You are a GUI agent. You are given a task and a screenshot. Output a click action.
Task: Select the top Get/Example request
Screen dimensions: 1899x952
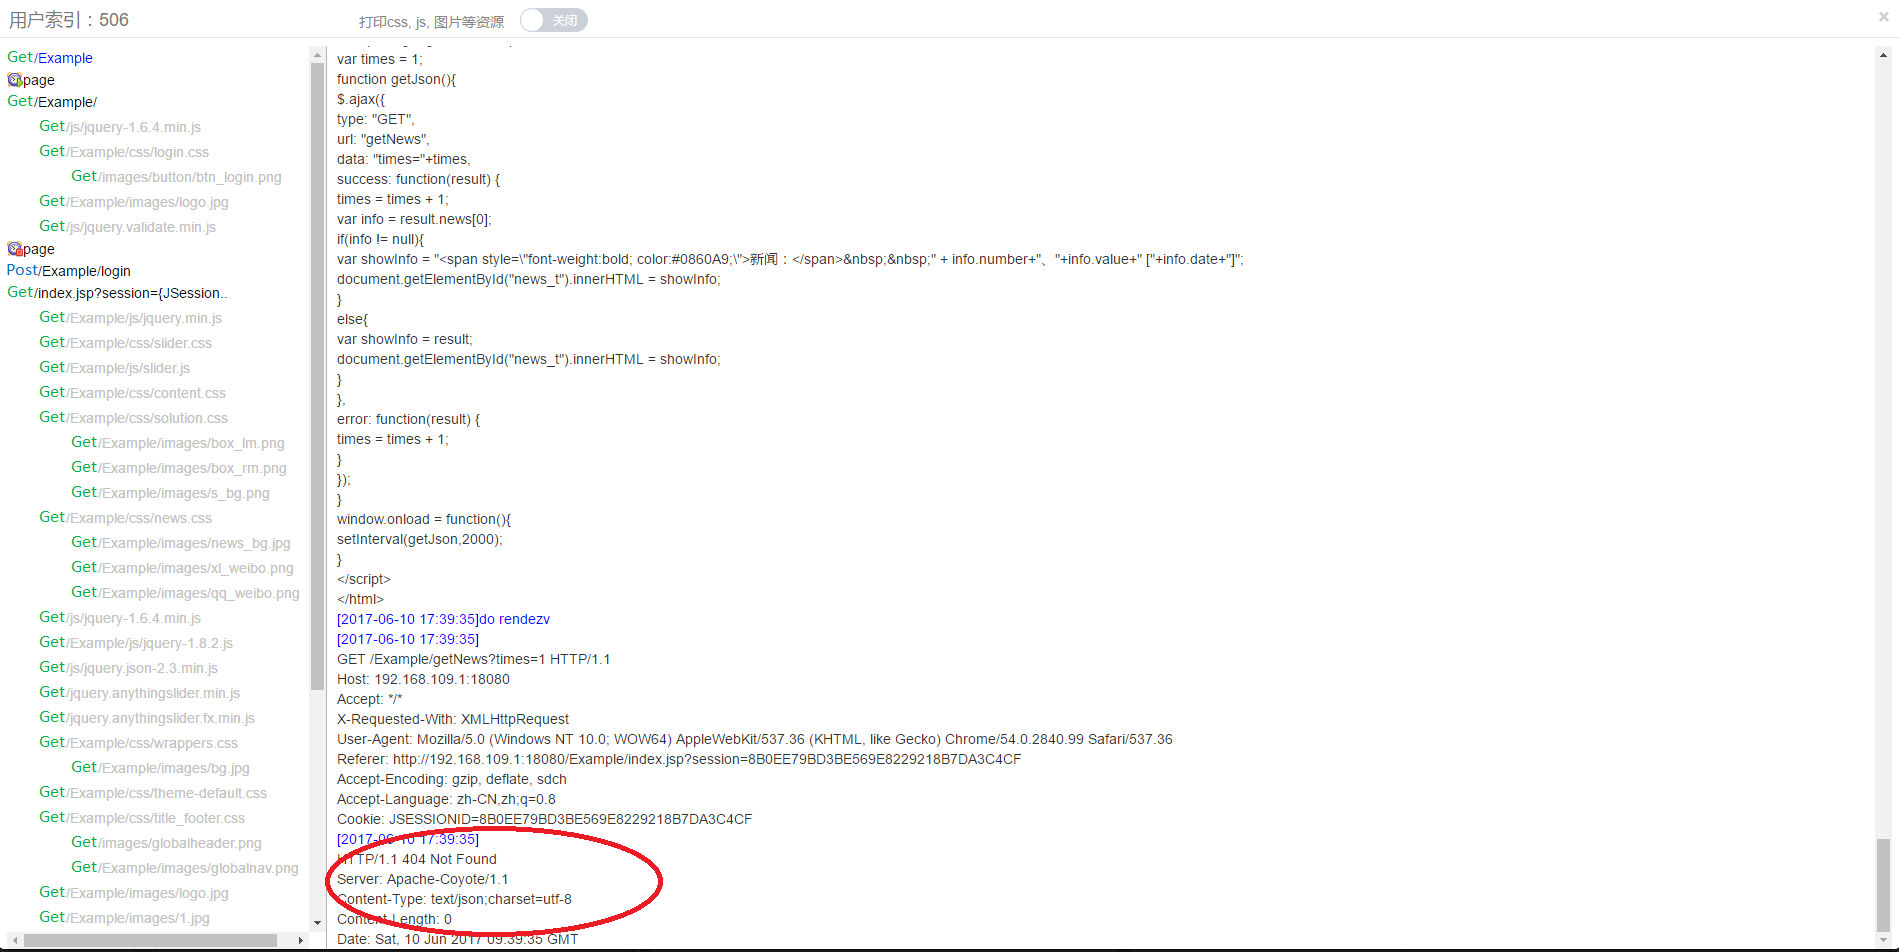[x=50, y=58]
